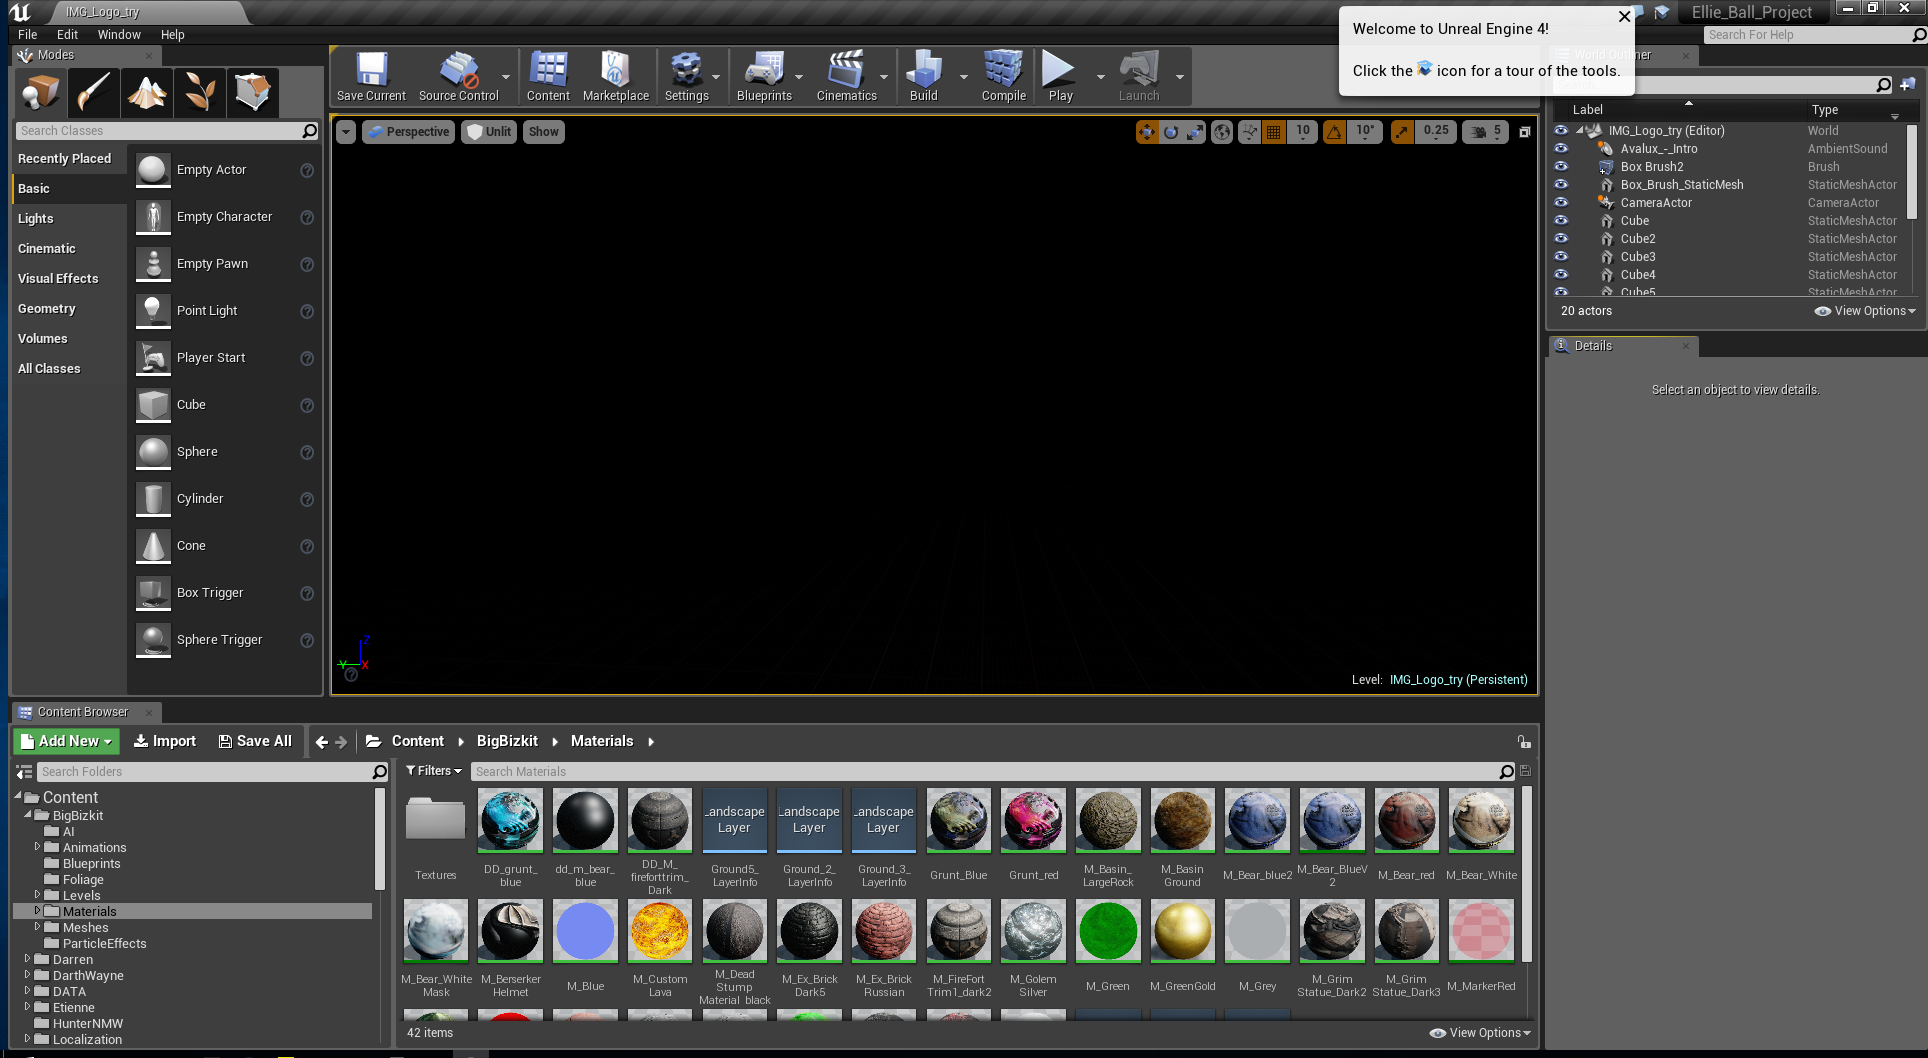This screenshot has width=1928, height=1058.
Task: Toggle rotation snapping in the viewport
Action: pos(1334,132)
